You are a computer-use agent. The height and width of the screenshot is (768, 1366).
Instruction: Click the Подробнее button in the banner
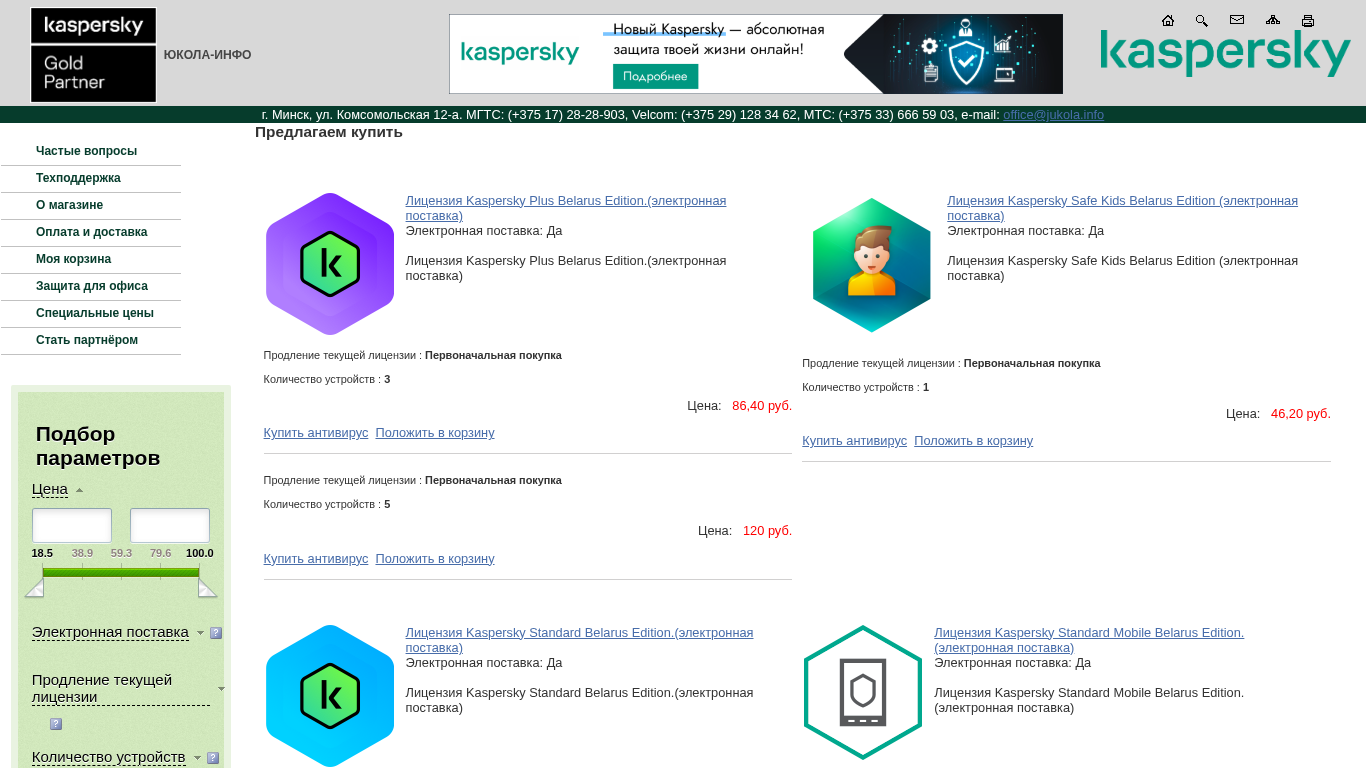[655, 76]
